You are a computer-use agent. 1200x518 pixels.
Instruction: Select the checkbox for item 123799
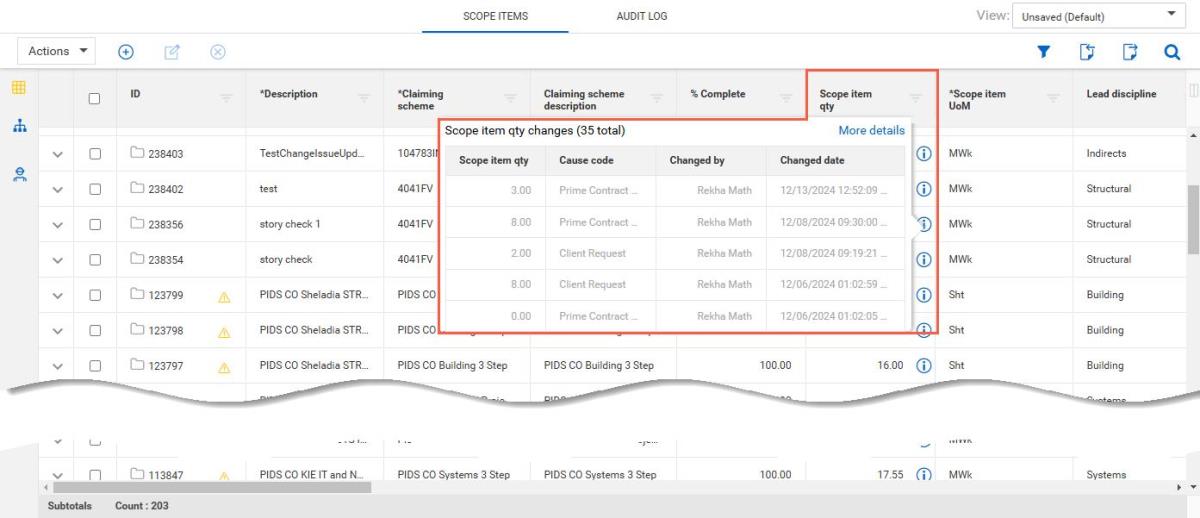(95, 295)
